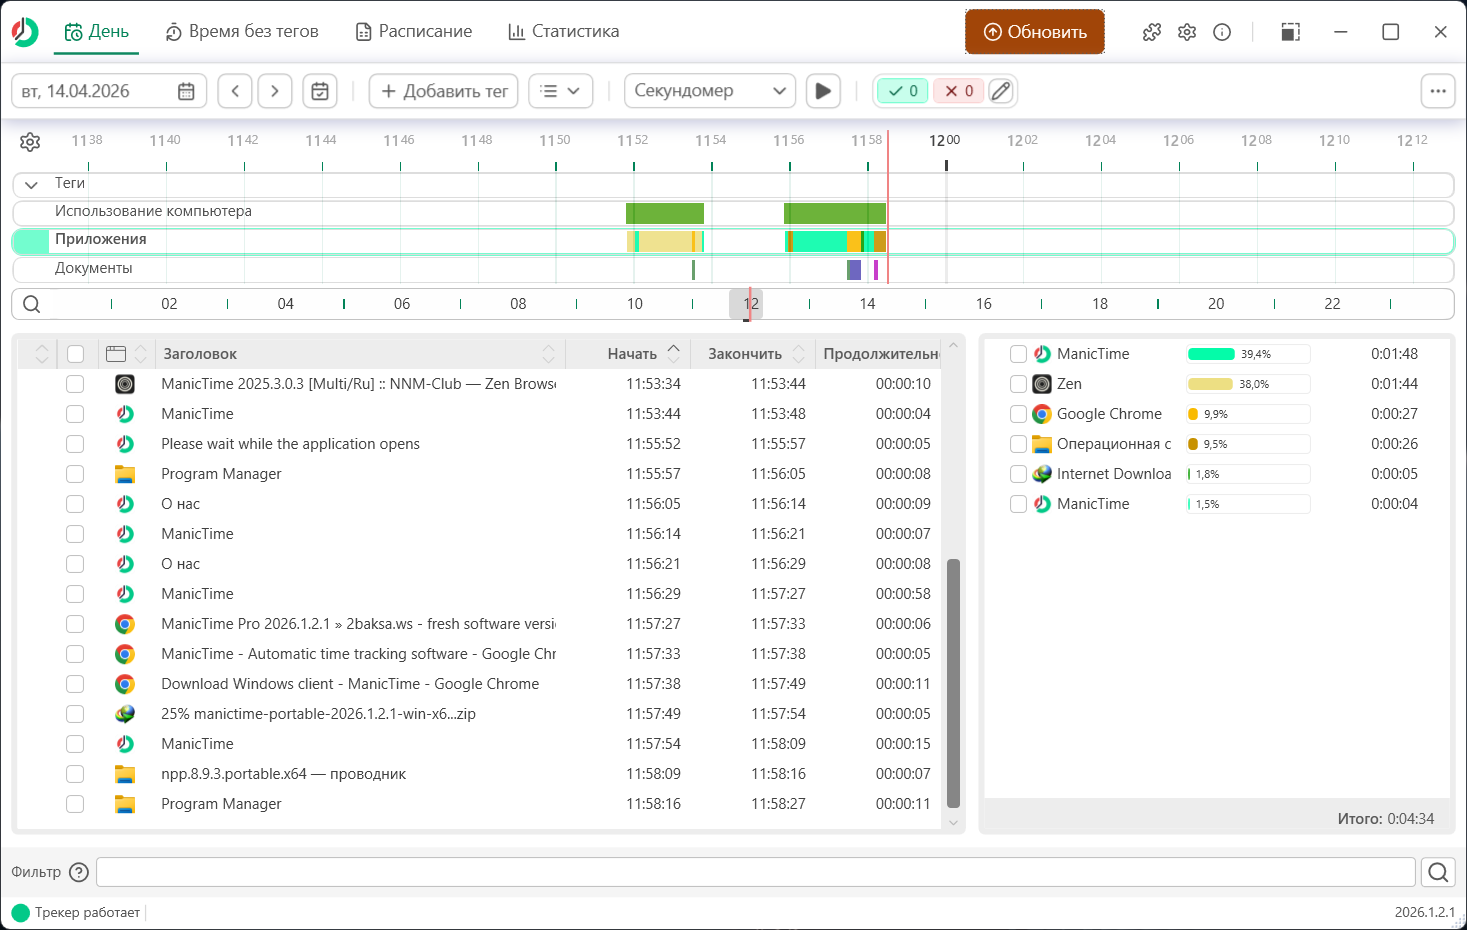Click the sort arrows in the first table column
This screenshot has width=1467, height=930.
click(41, 354)
